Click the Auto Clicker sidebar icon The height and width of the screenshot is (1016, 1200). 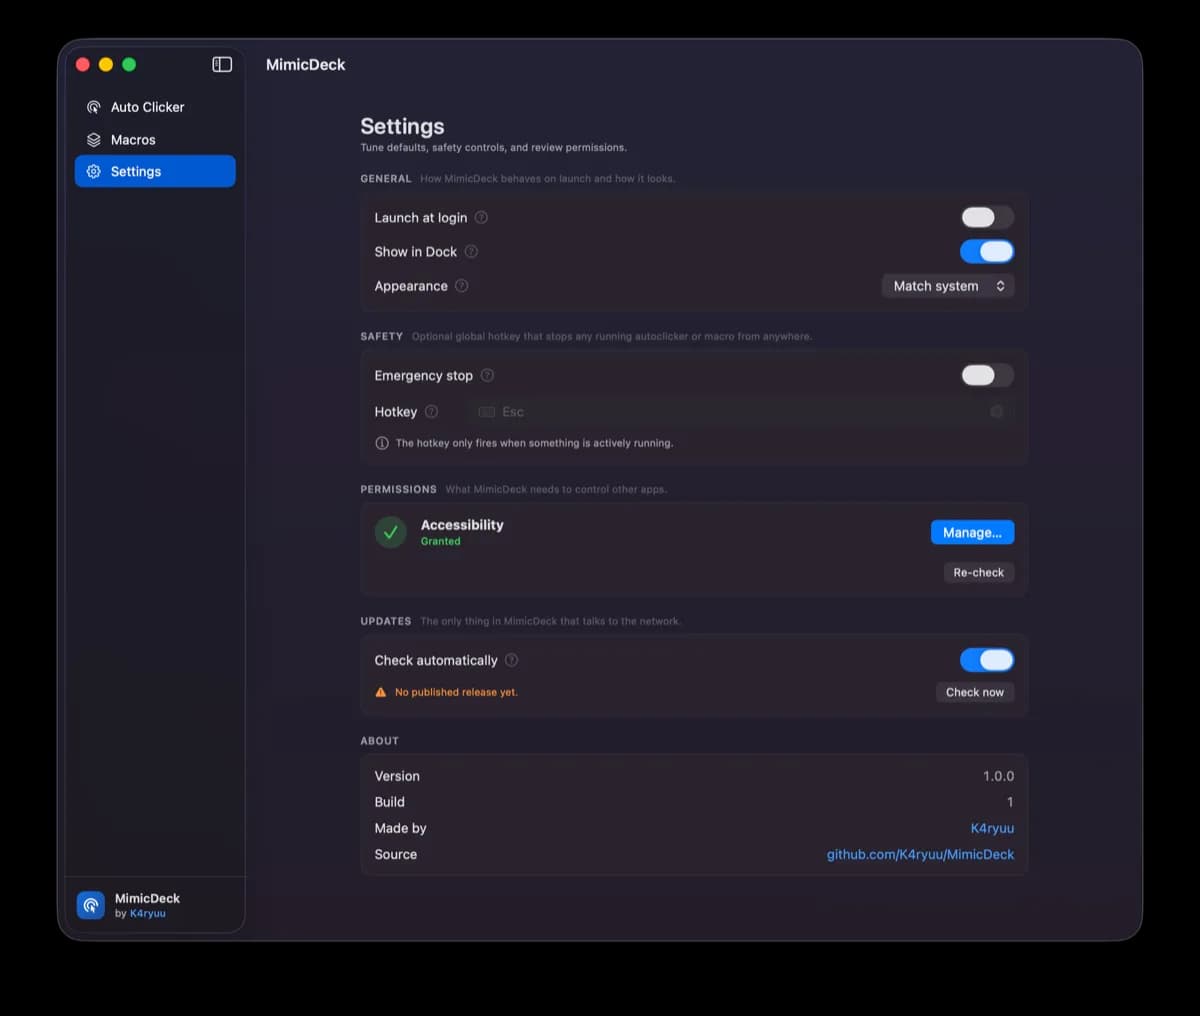point(94,107)
